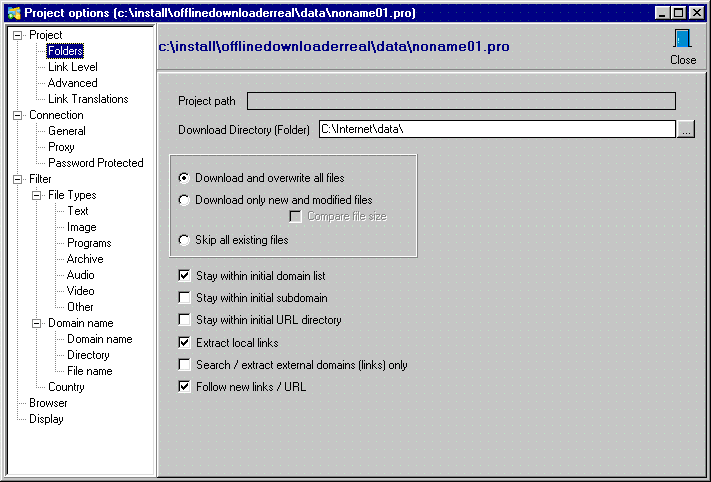
Task: Open the Link Level settings page
Action: [x=72, y=67]
